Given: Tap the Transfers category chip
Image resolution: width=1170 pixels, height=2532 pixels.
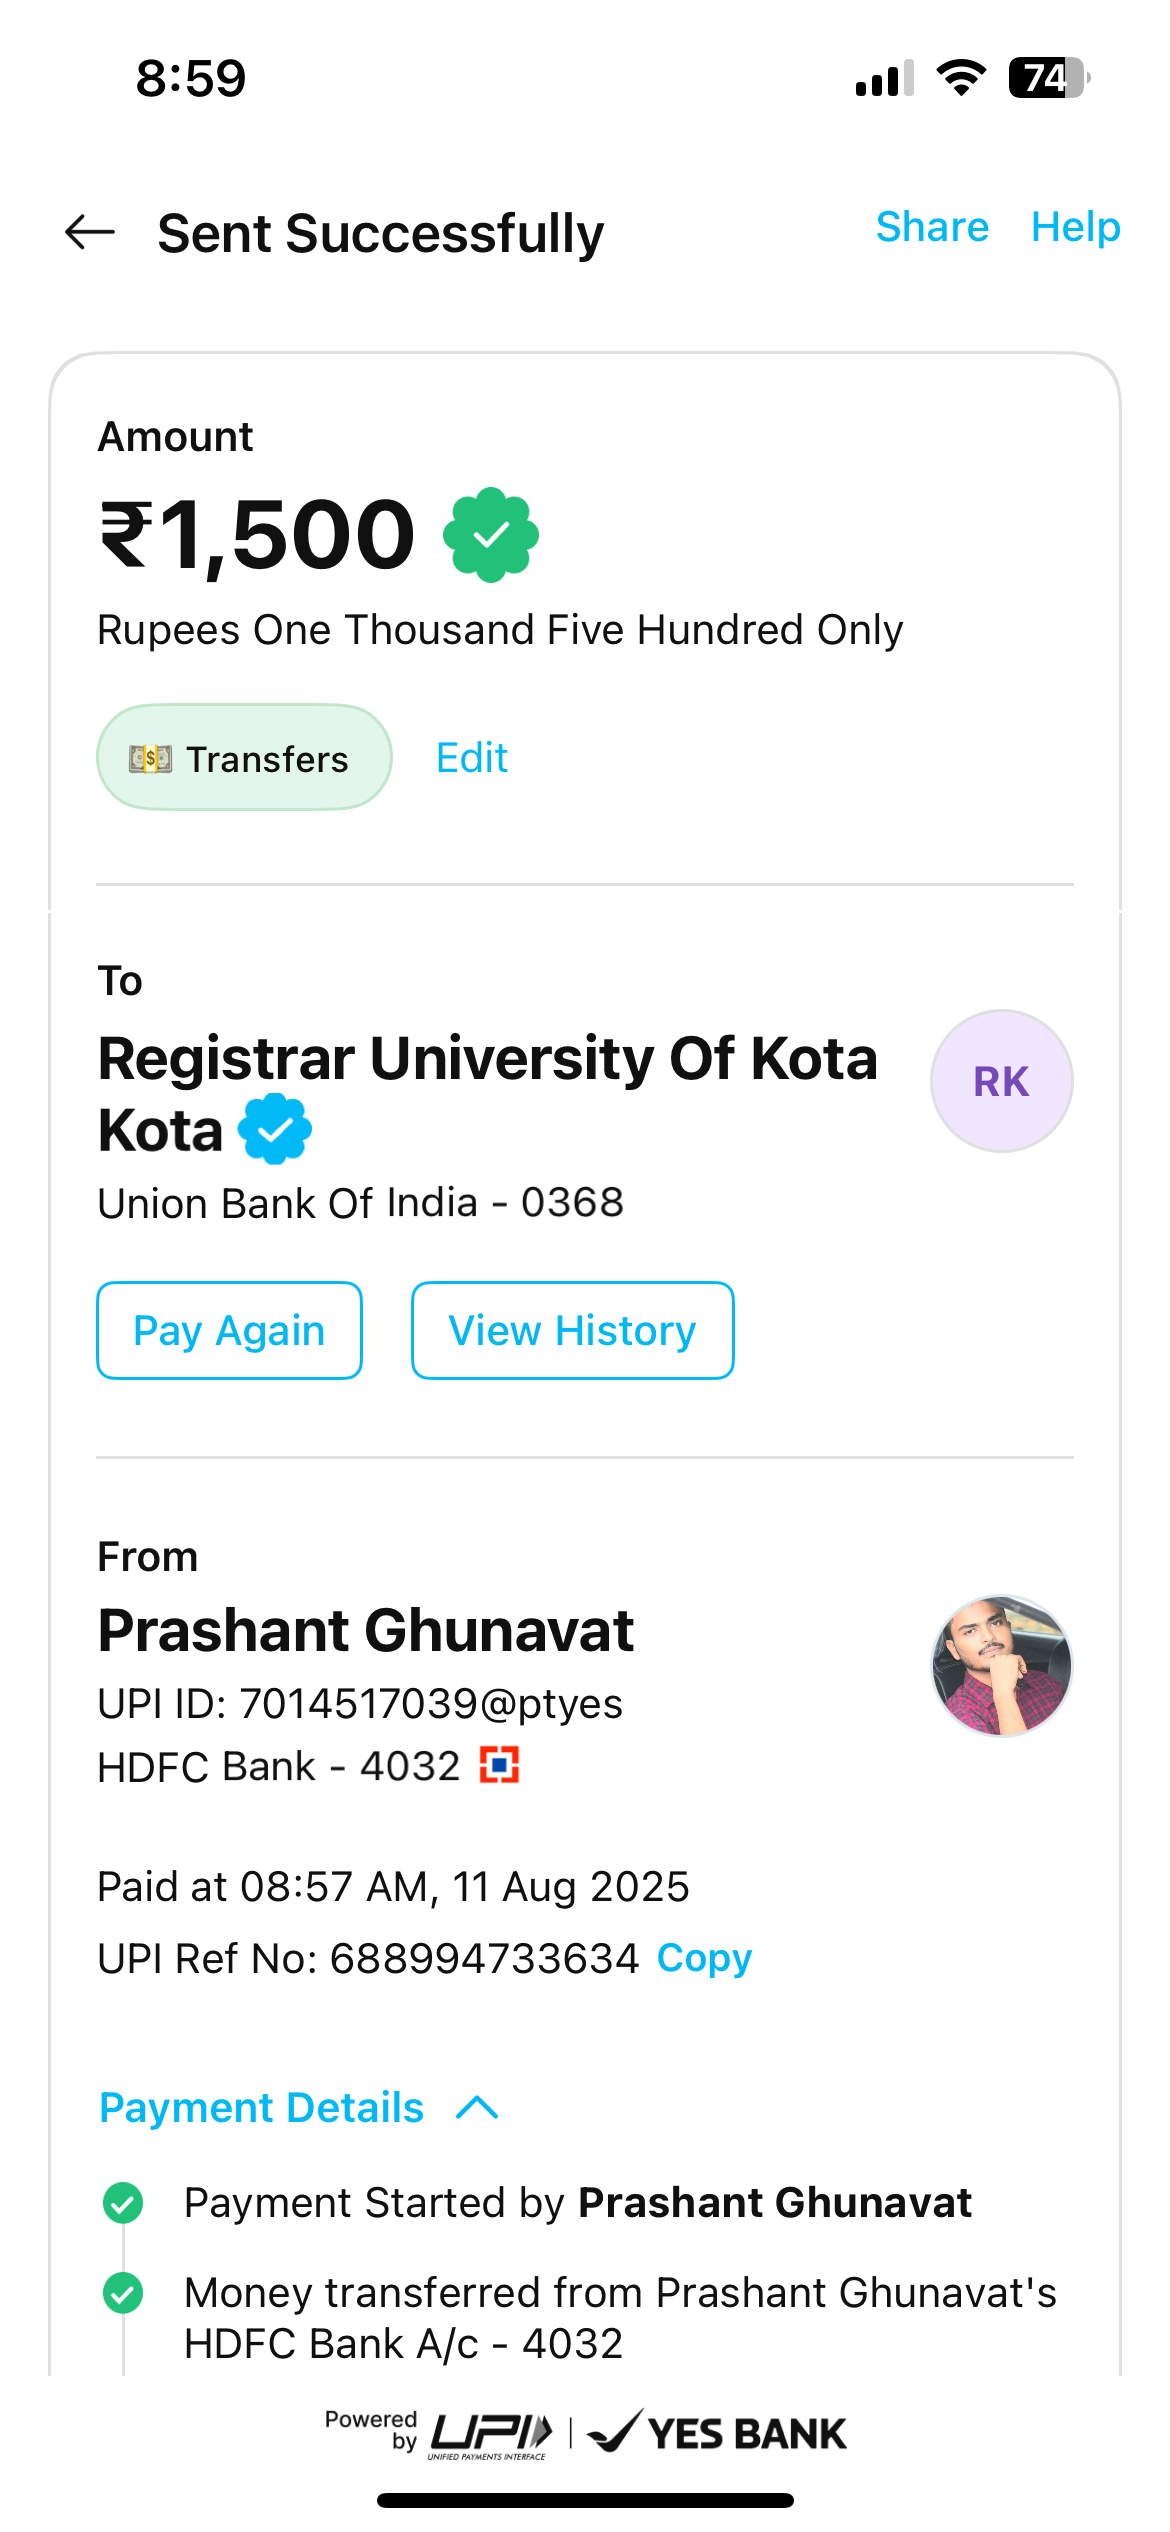Looking at the screenshot, I should pos(244,758).
